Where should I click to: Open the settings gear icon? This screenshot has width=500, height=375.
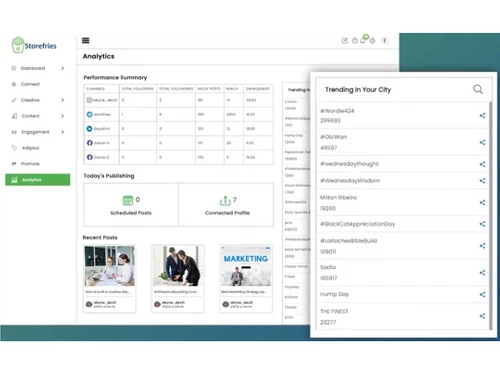(x=372, y=41)
